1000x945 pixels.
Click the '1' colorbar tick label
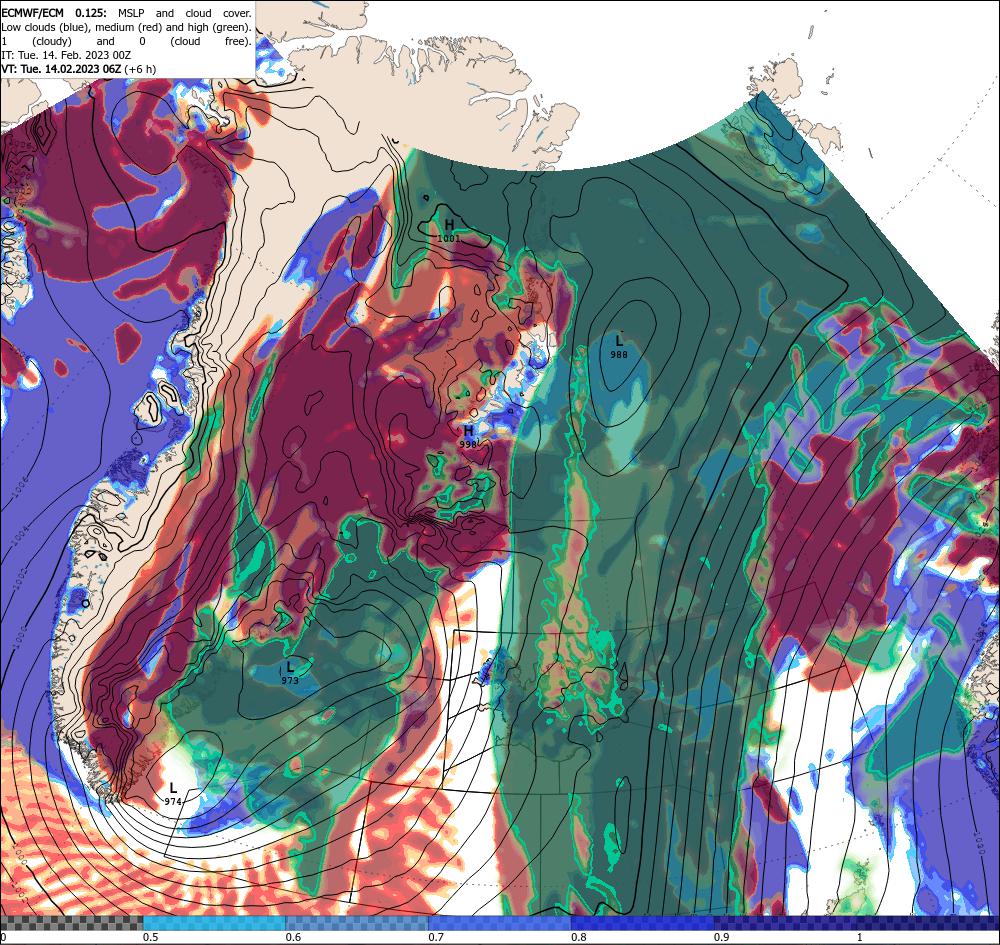tap(860, 937)
